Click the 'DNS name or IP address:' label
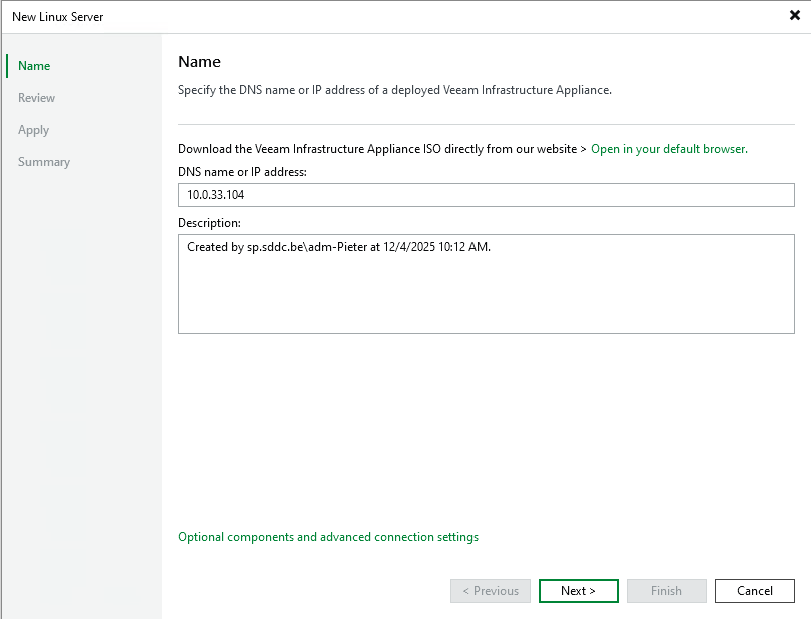 point(242,172)
